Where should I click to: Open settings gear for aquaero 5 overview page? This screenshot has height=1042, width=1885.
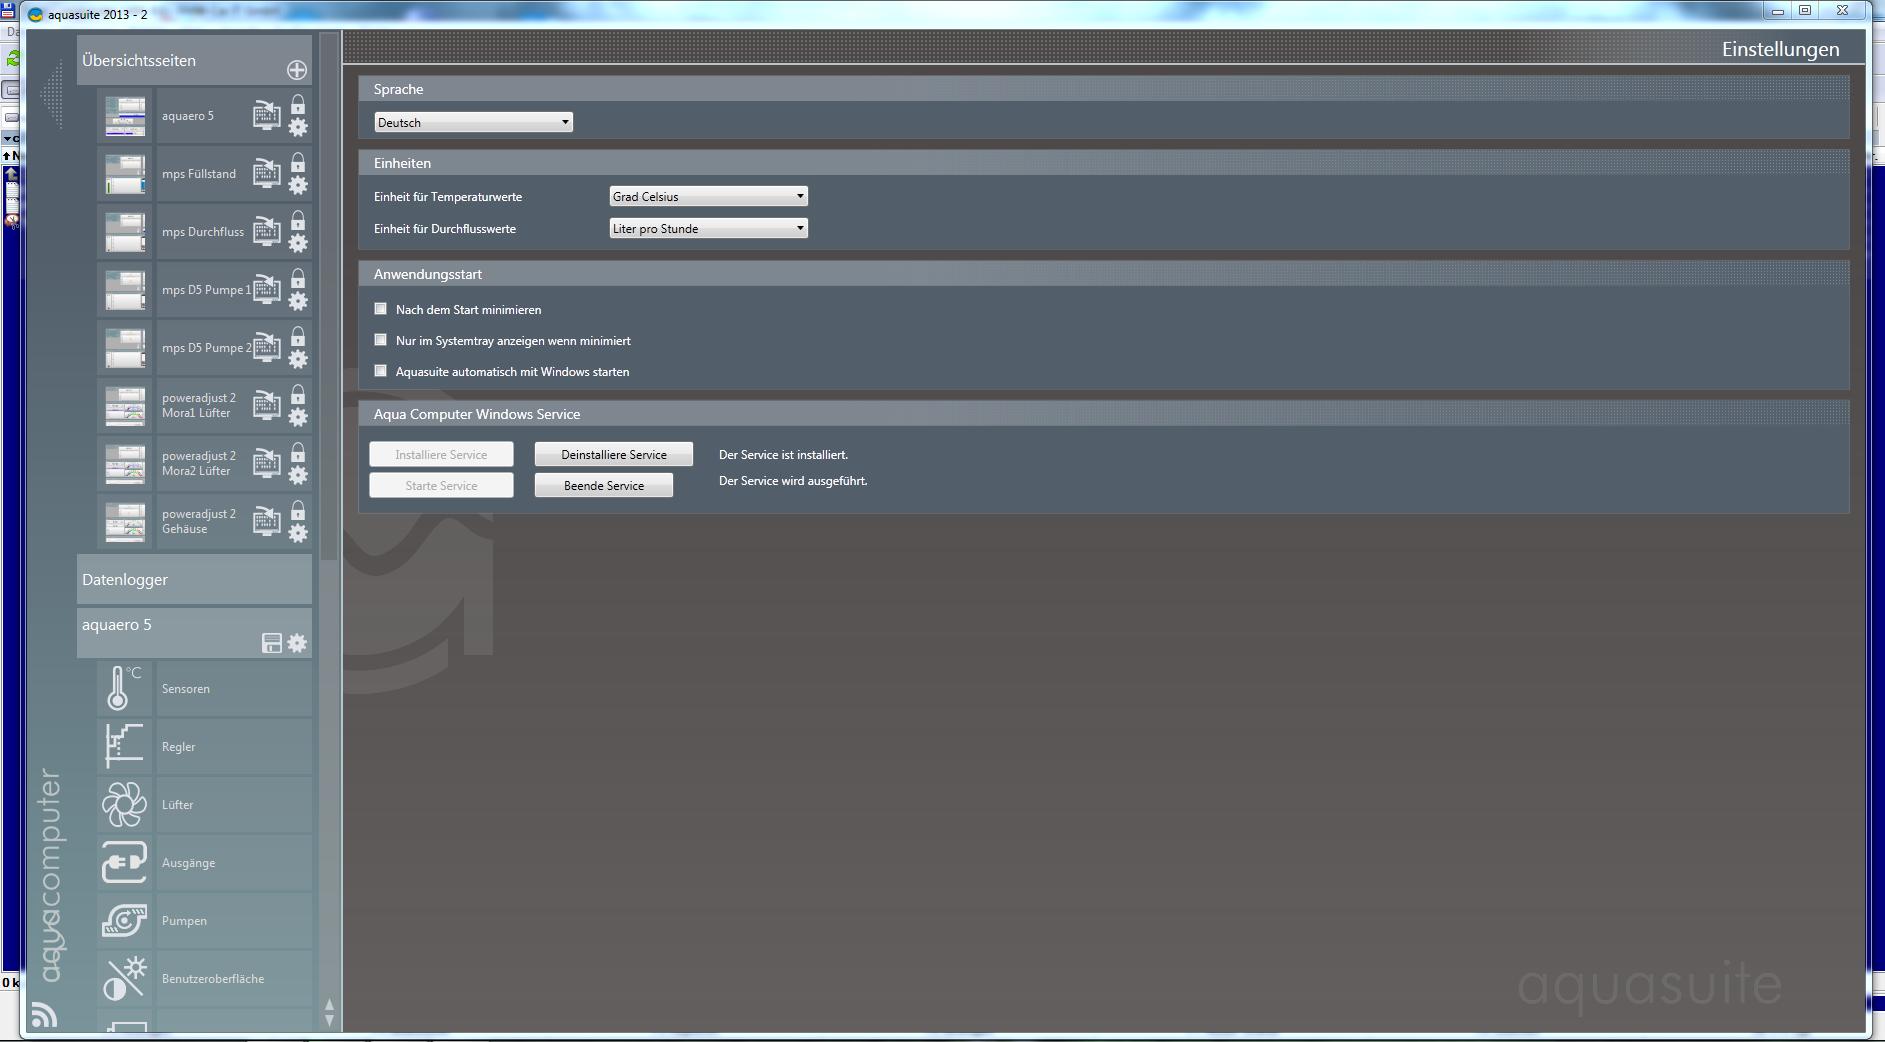click(298, 127)
